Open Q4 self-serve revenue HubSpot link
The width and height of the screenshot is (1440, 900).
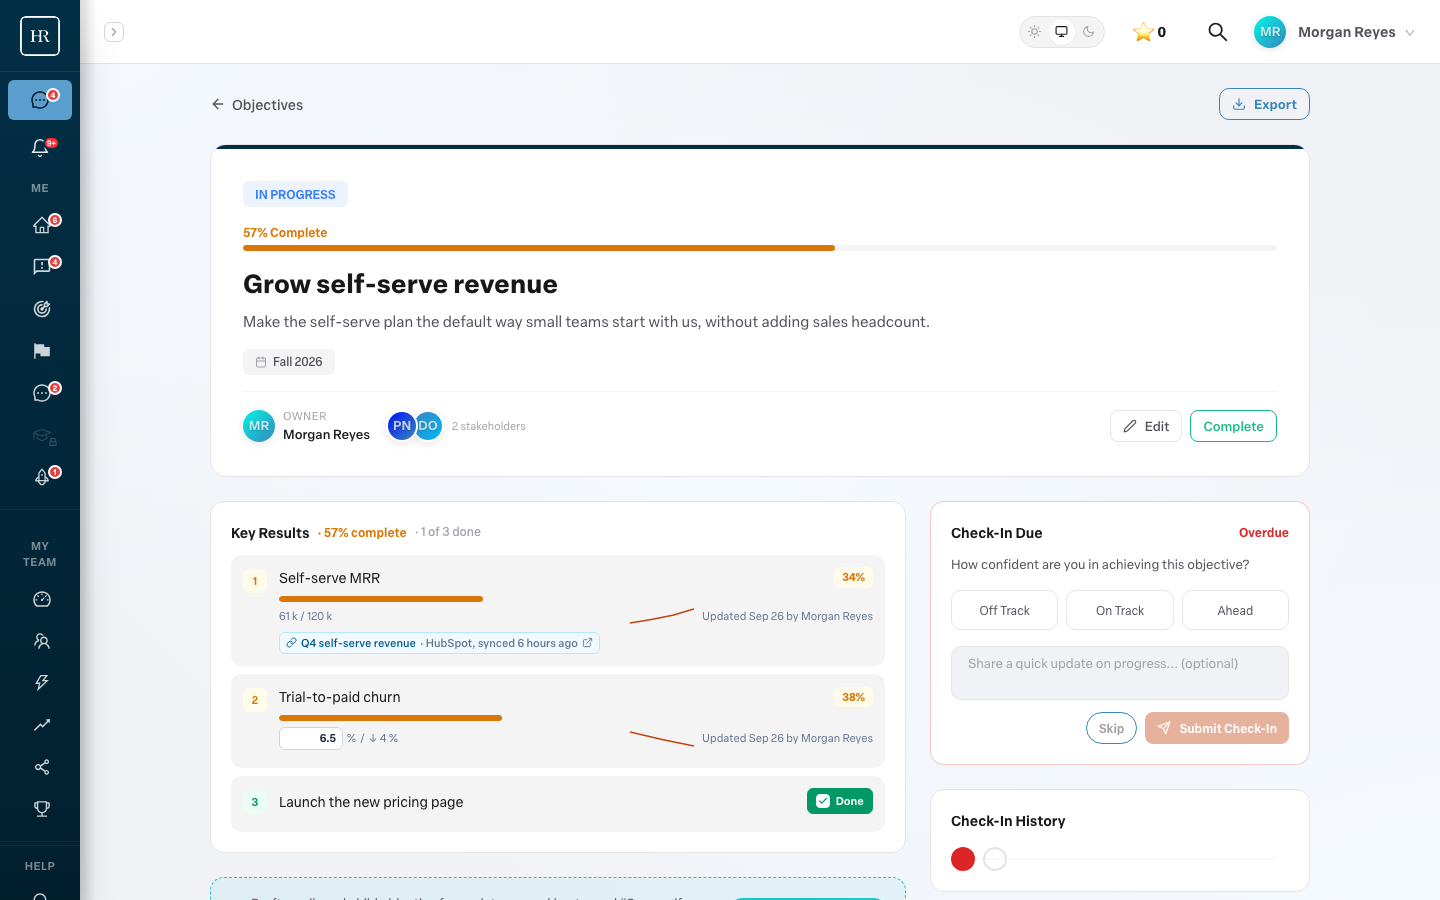(439, 643)
